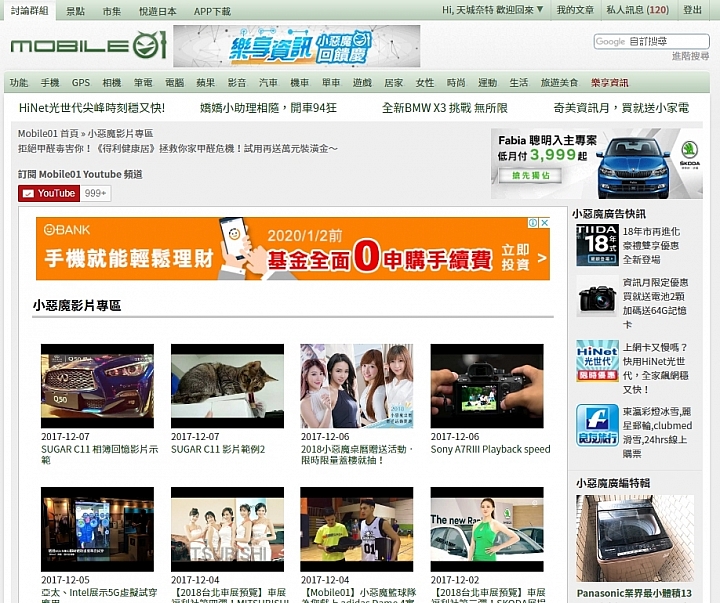Open the 時尚 category menu

pyautogui.click(x=456, y=83)
